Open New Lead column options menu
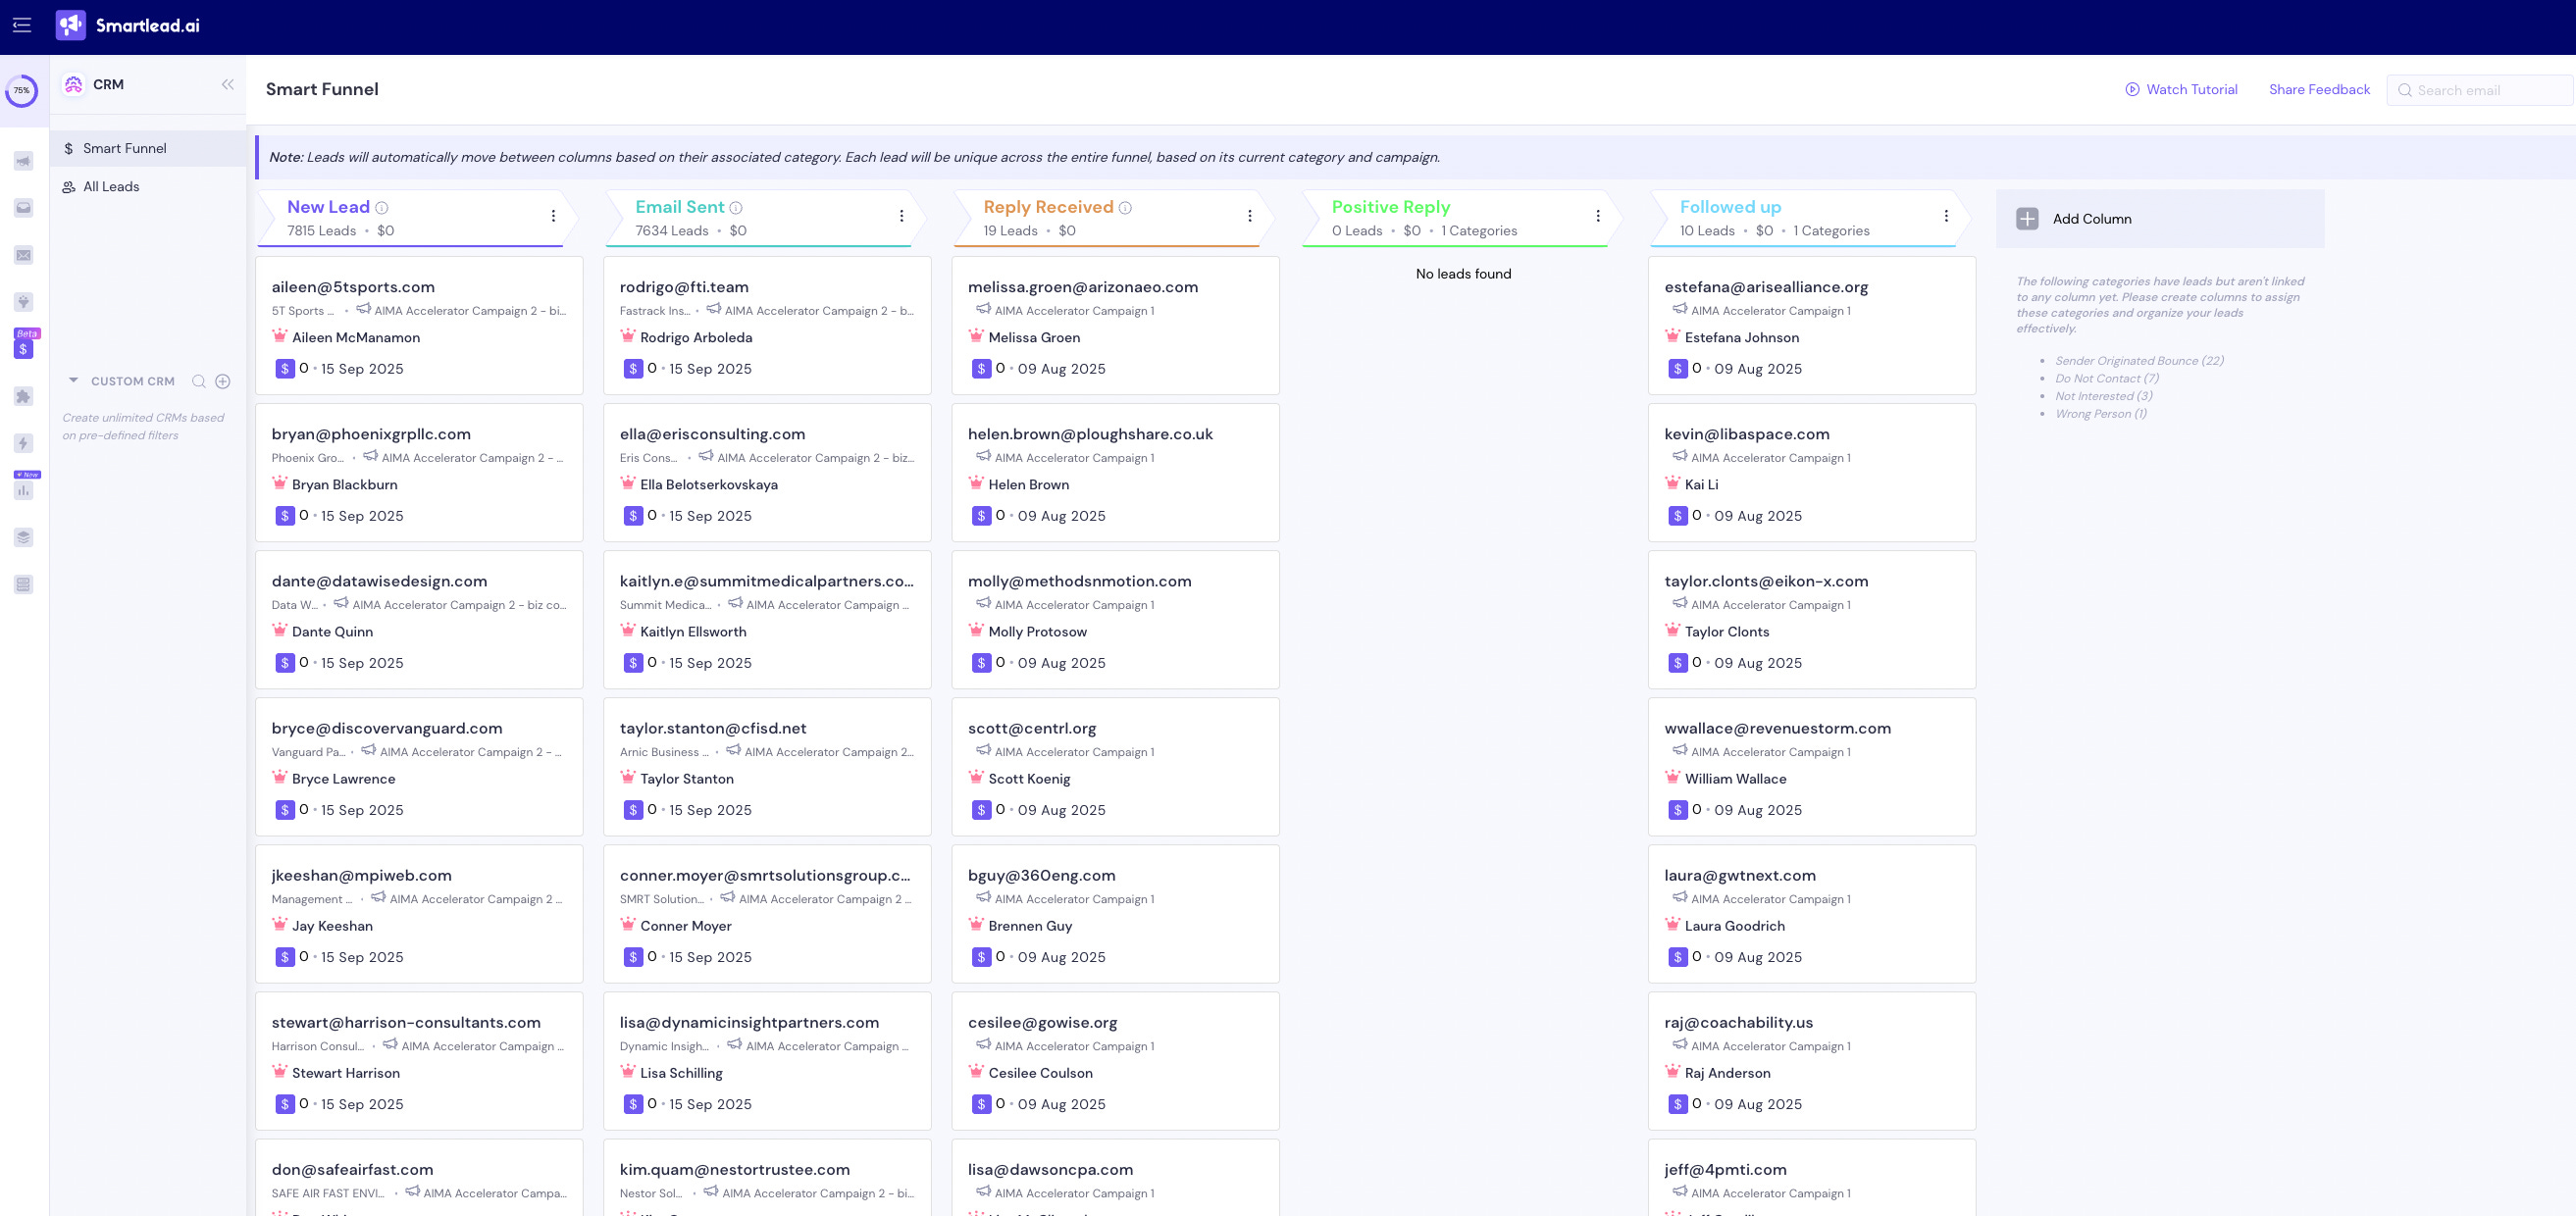Image resolution: width=2576 pixels, height=1216 pixels. 553,216
